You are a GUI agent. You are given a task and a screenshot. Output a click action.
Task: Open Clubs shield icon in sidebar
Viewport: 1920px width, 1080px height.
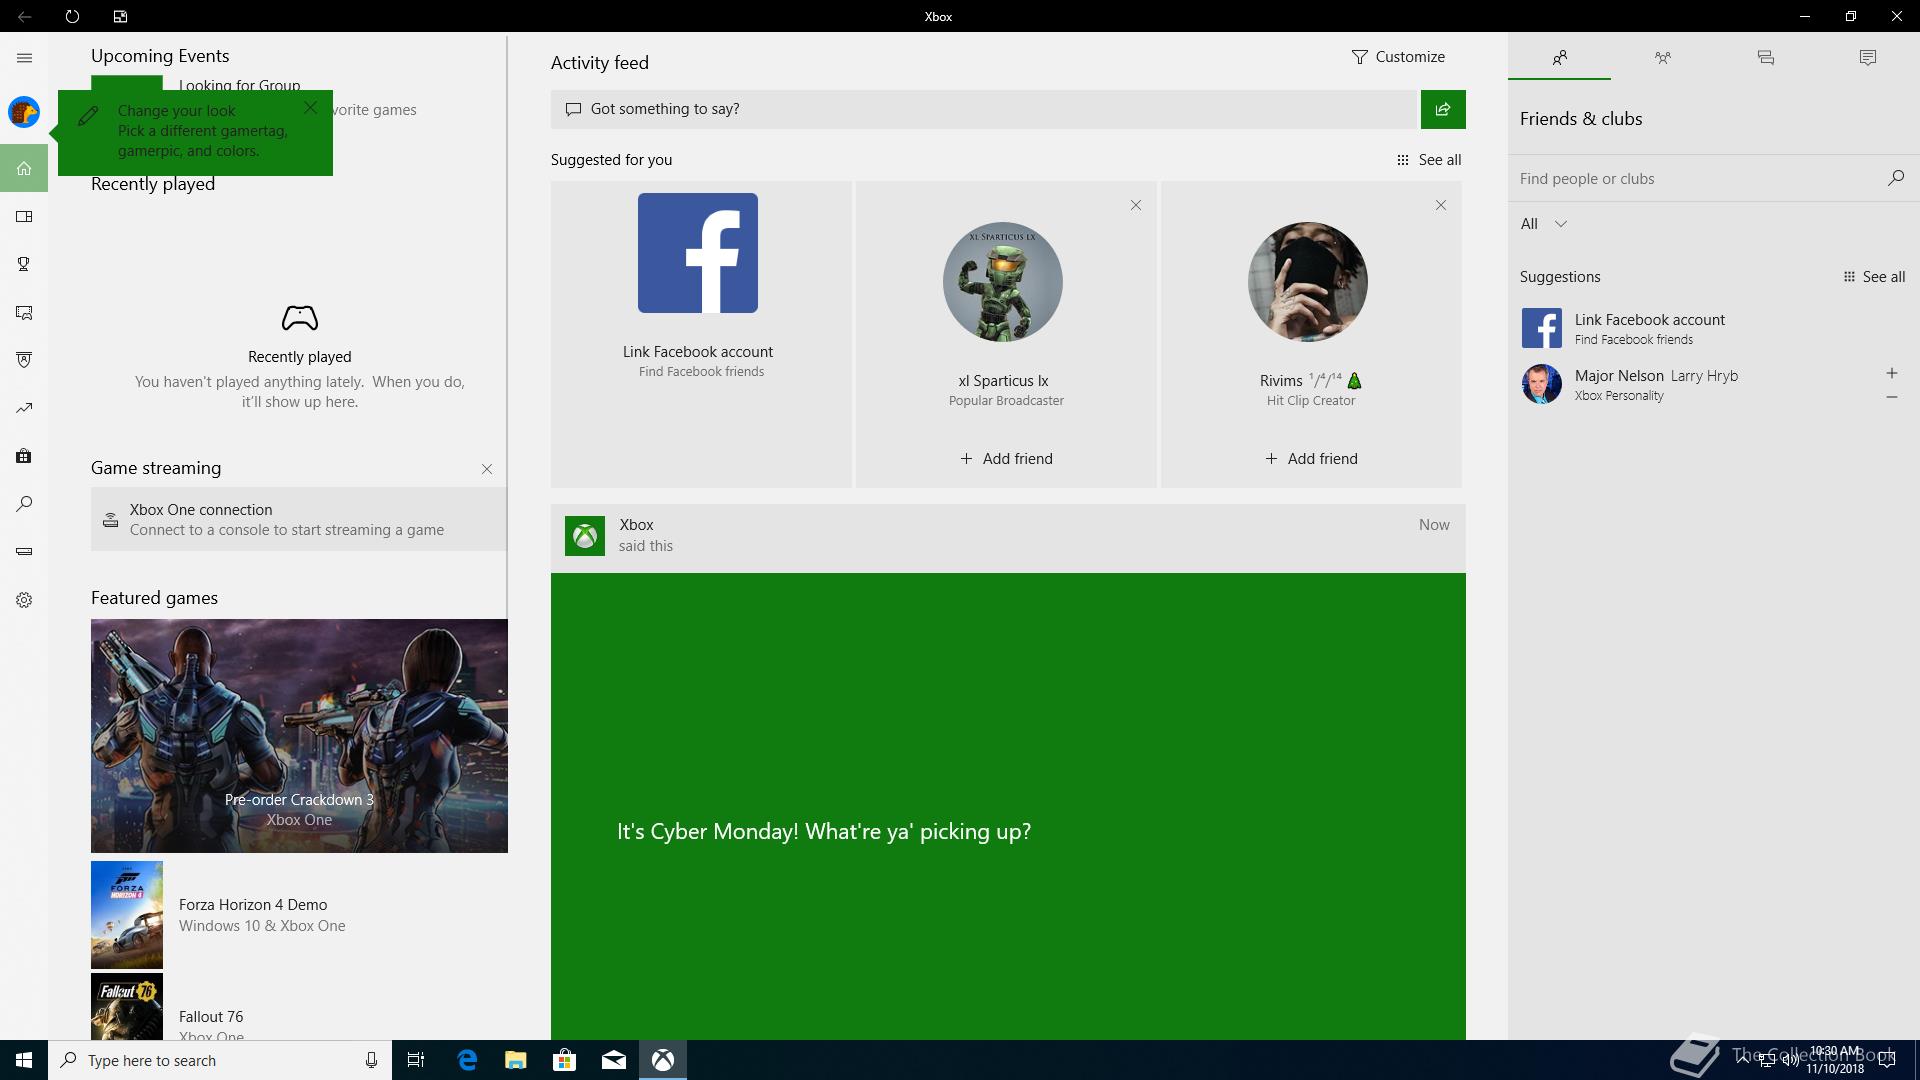24,360
